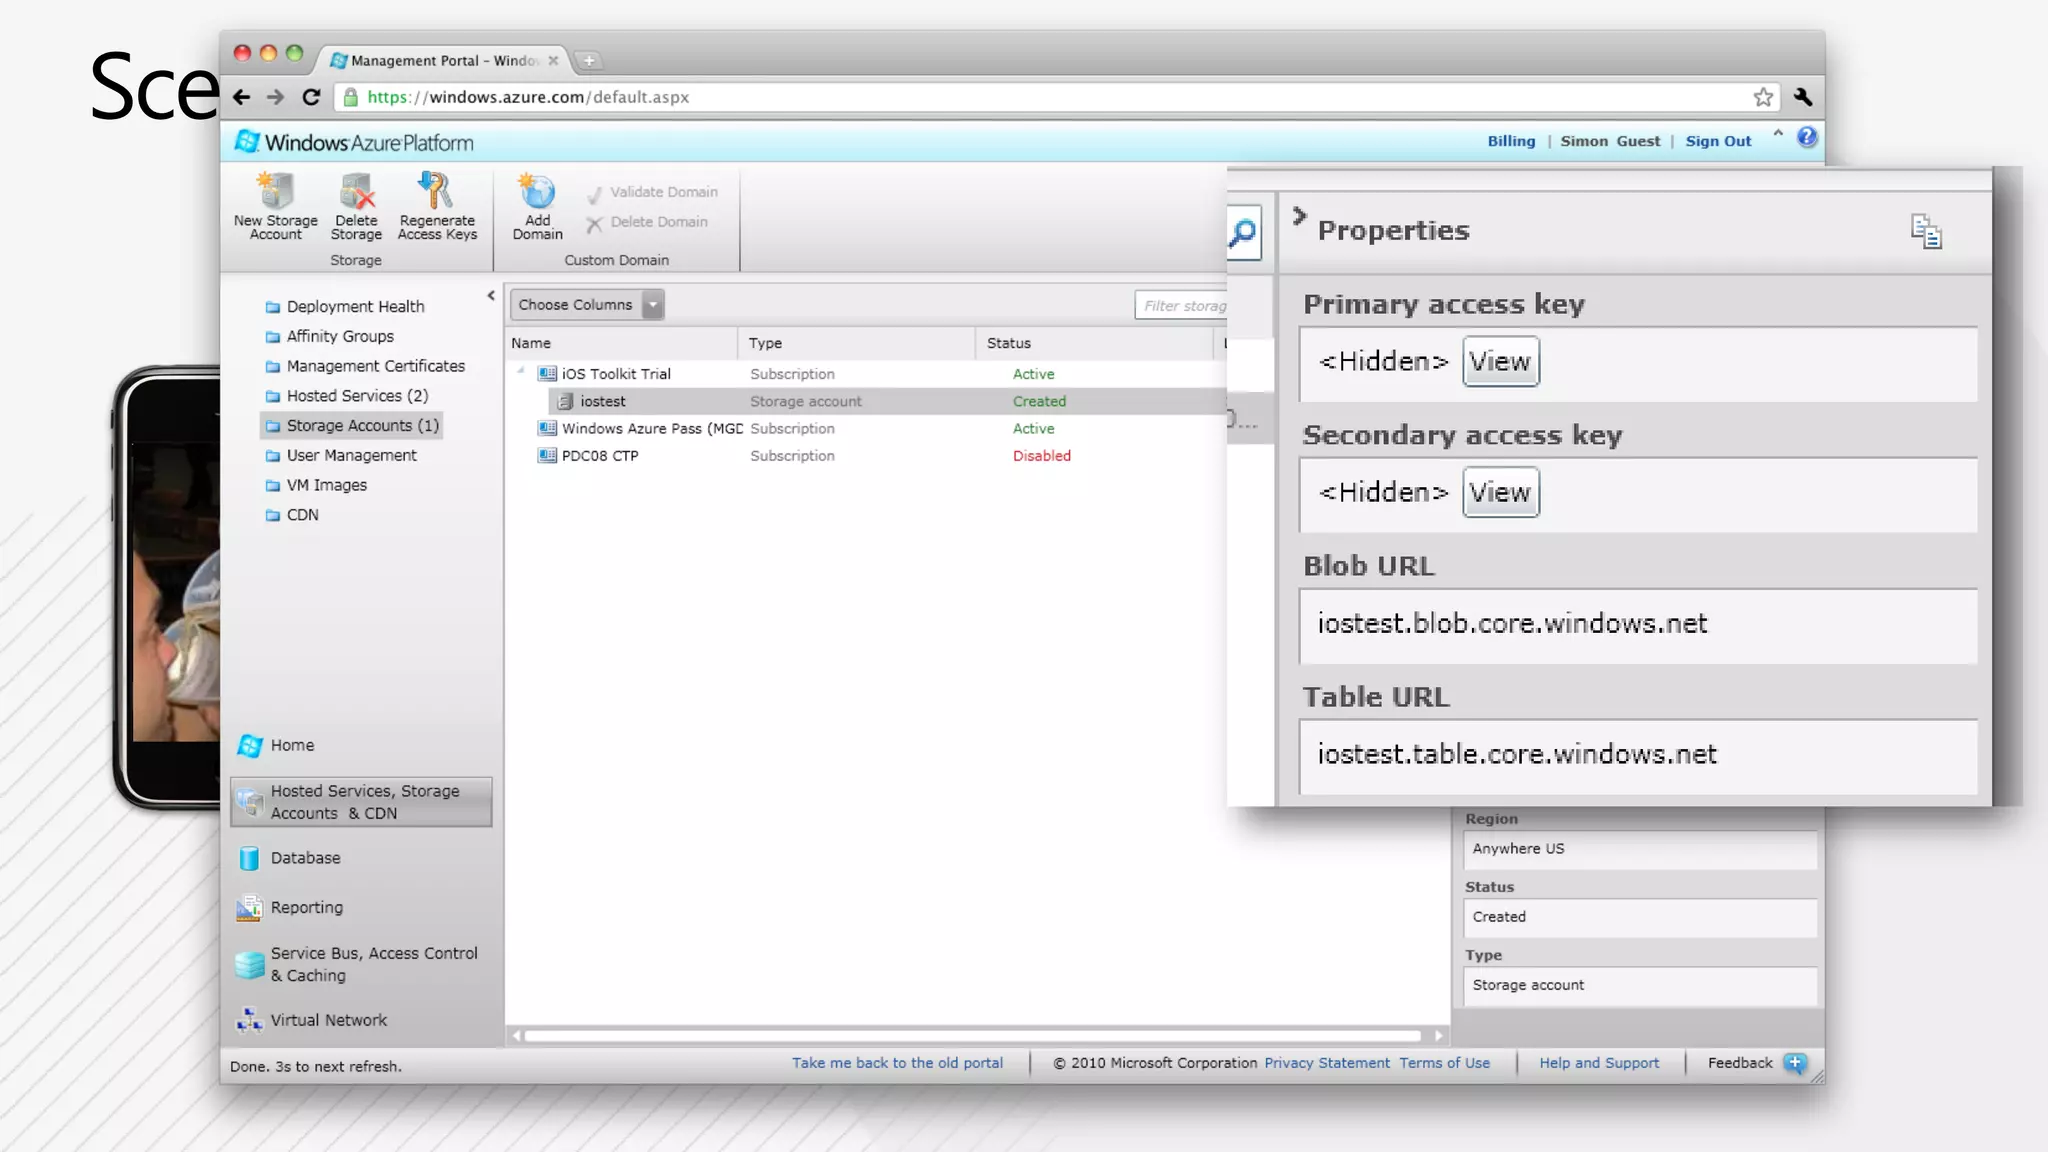The image size is (2048, 1152).
Task: Open the browser wrench settings menu
Action: [x=1803, y=97]
